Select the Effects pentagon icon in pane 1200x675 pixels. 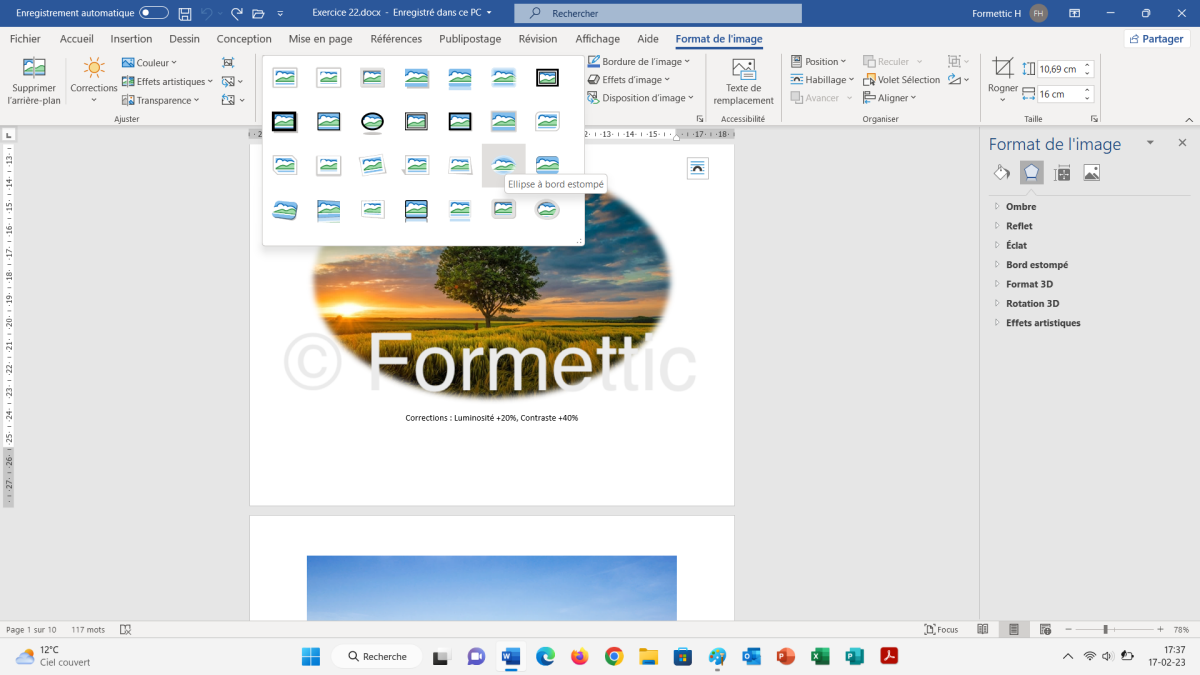[x=1031, y=173]
